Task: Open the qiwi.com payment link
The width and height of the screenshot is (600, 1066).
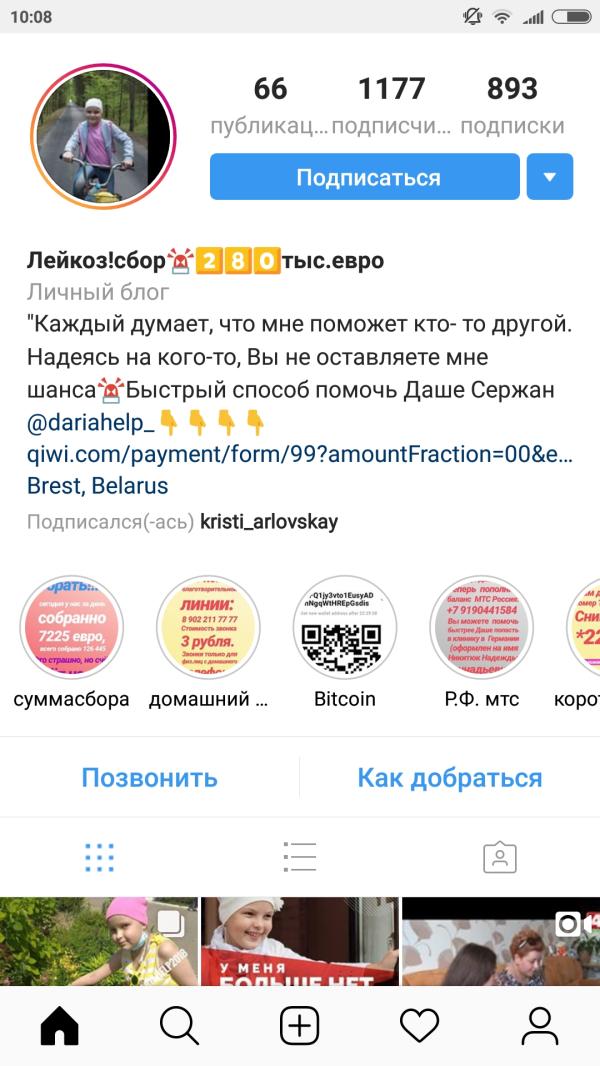Action: (300, 454)
